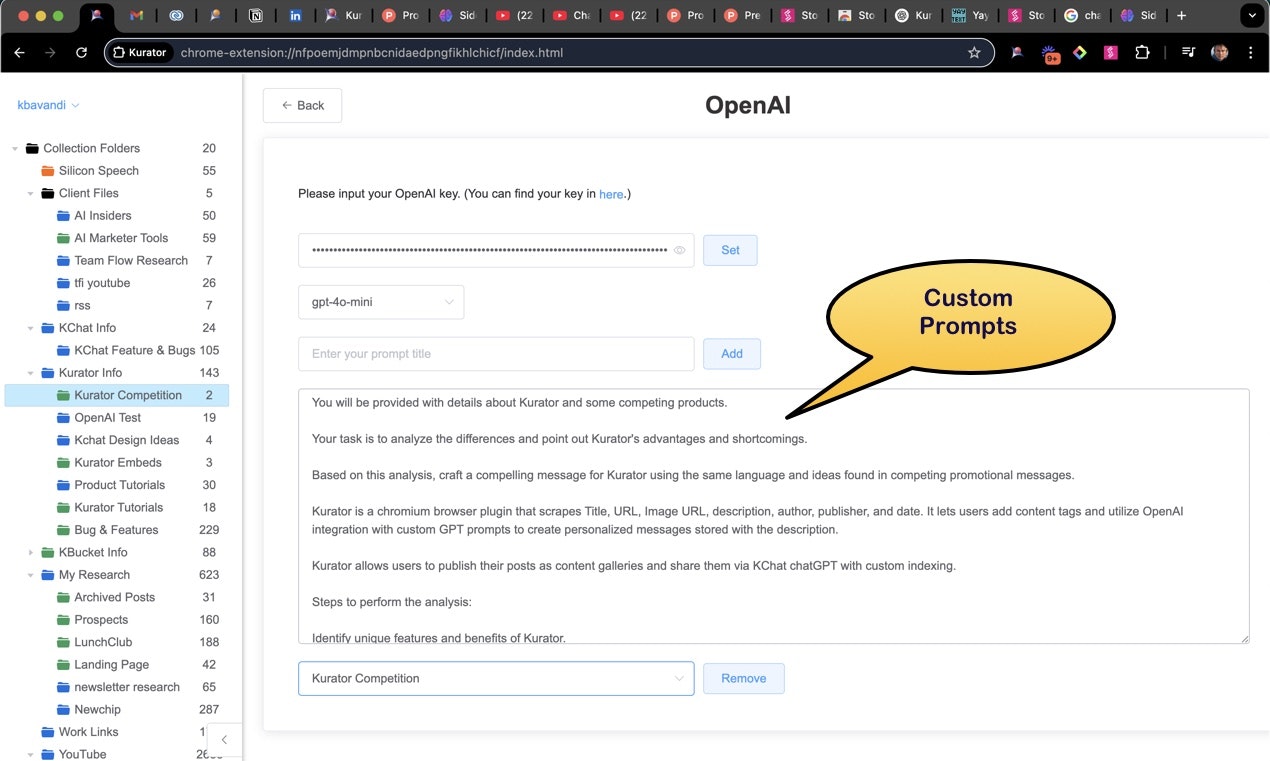The height and width of the screenshot is (761, 1270).
Task: Switch to the Notion browser tab
Action: (255, 16)
